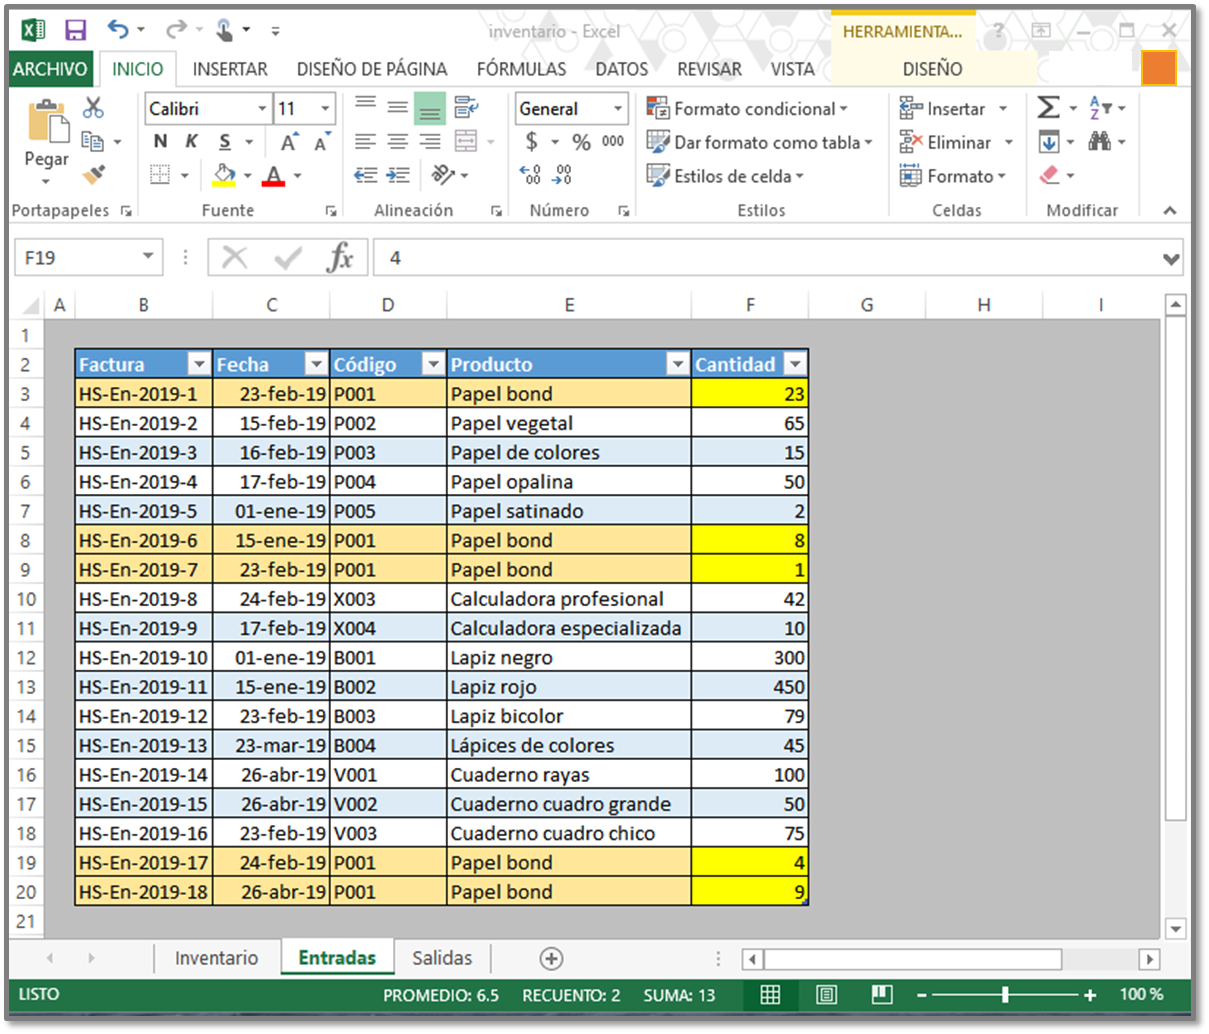This screenshot has width=1209, height=1034.
Task: Expand the Calibri font name dropdown
Action: 262,109
